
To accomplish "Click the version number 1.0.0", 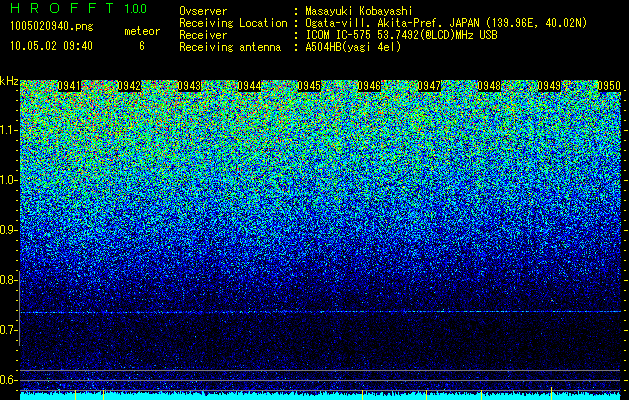I will coord(136,8).
